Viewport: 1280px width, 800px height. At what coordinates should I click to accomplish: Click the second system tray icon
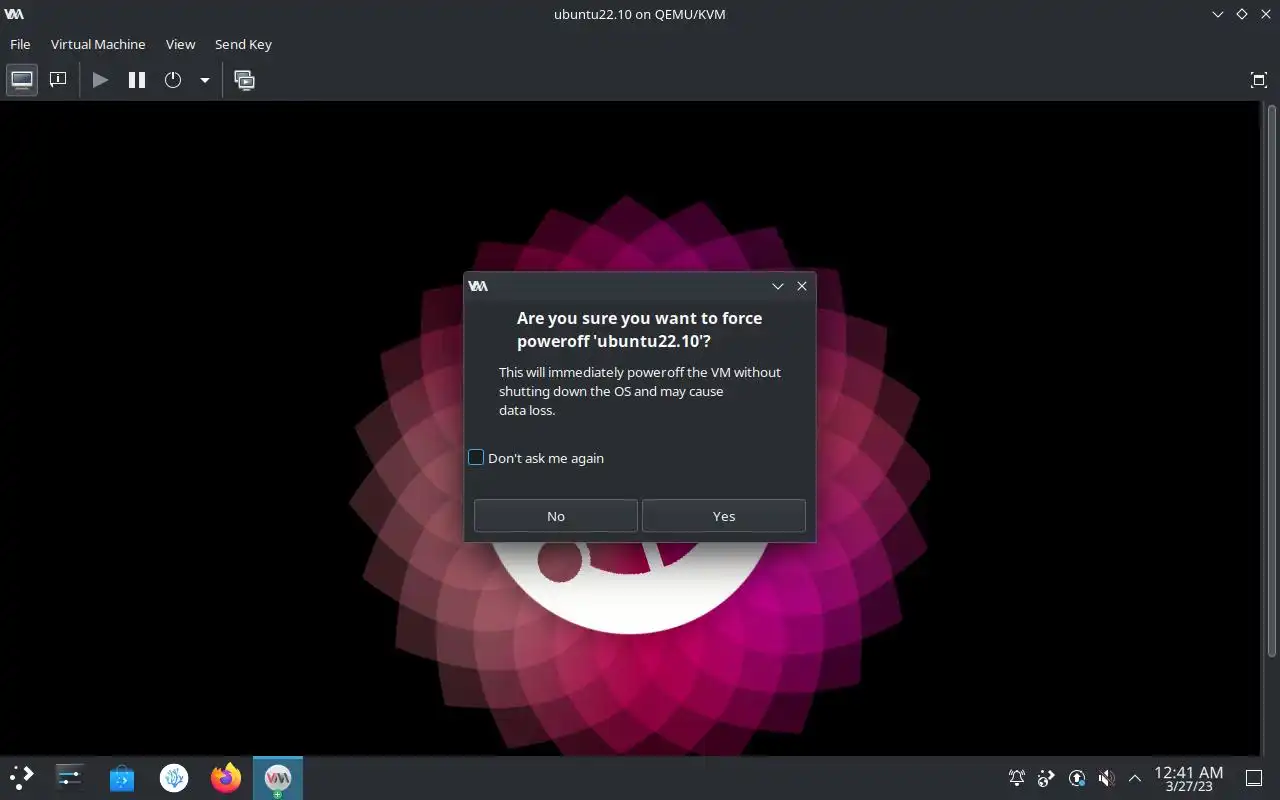[1047, 777]
